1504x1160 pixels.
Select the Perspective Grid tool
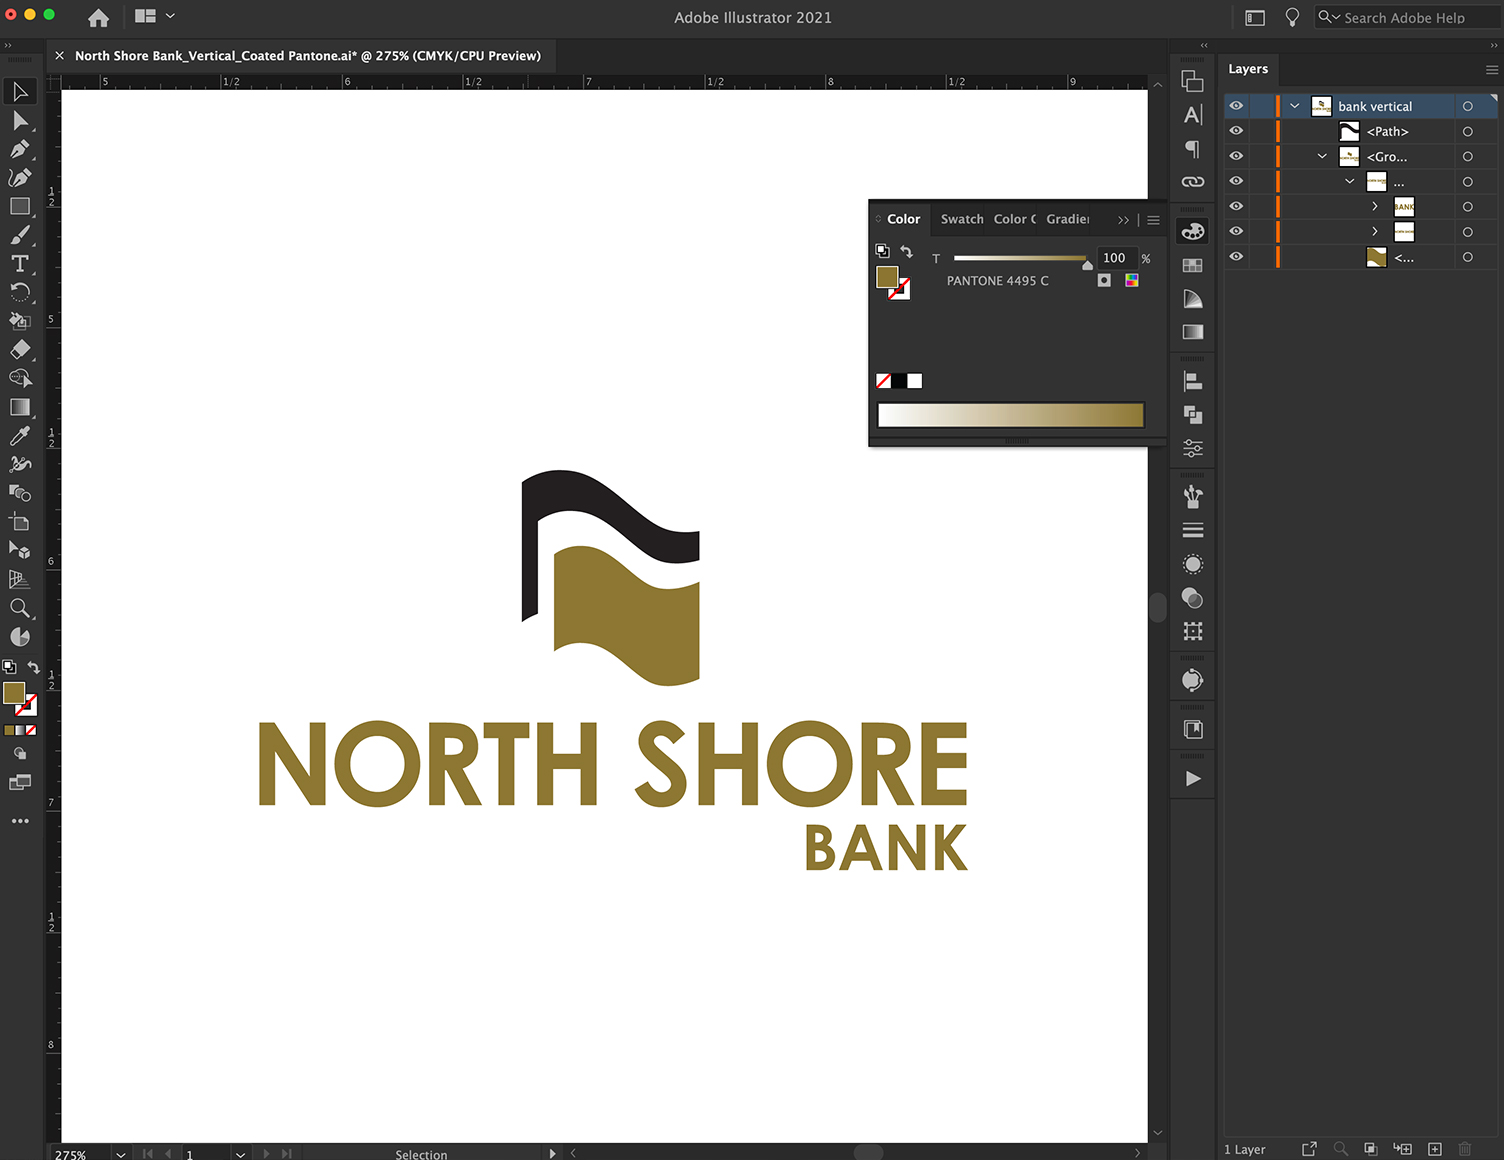[x=20, y=579]
